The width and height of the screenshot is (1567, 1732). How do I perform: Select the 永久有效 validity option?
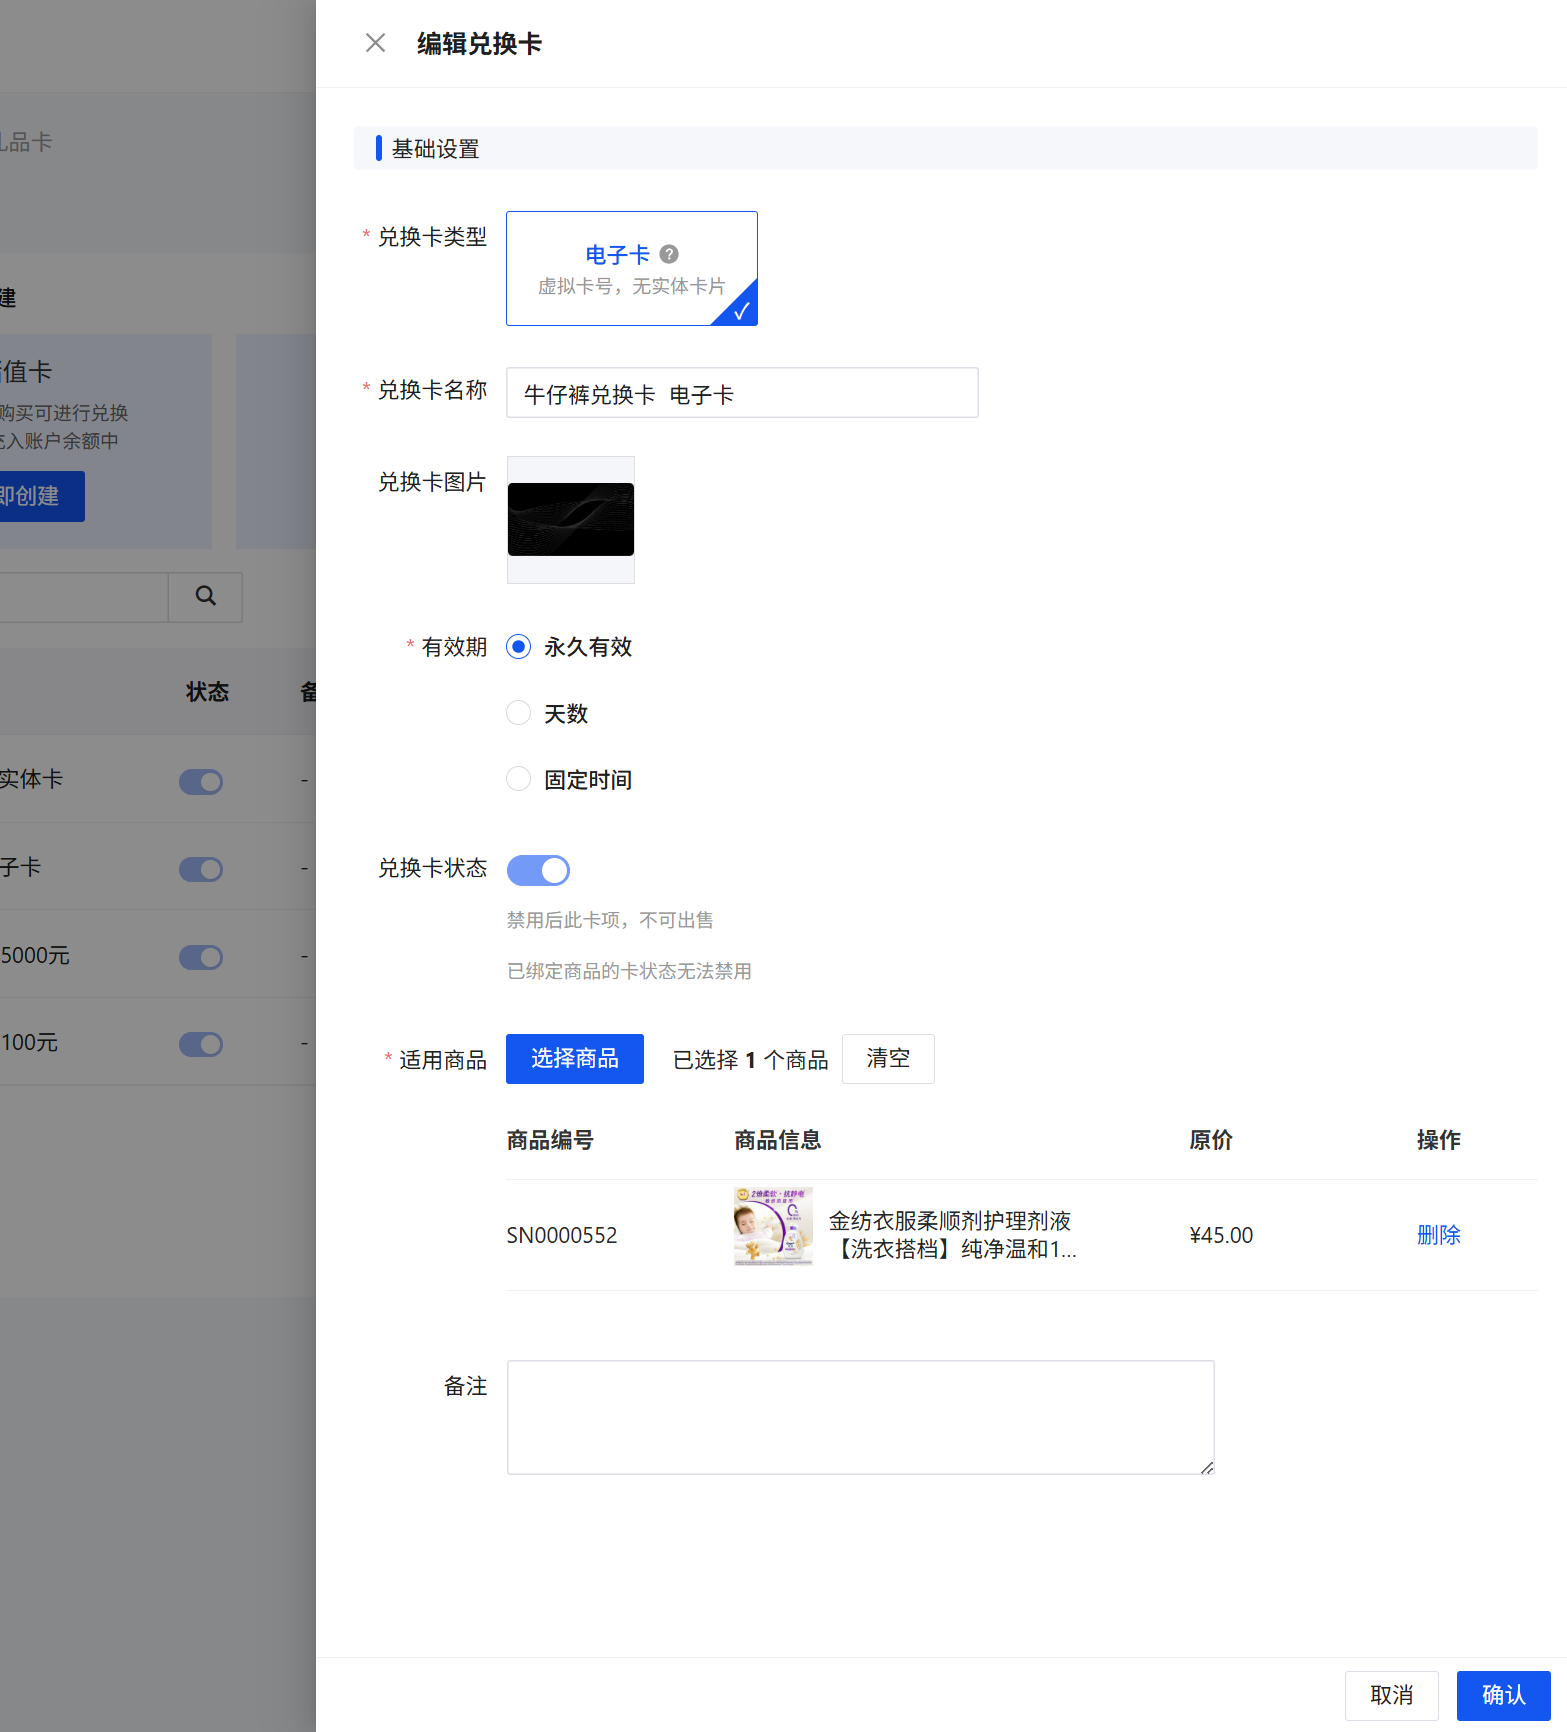(x=518, y=647)
